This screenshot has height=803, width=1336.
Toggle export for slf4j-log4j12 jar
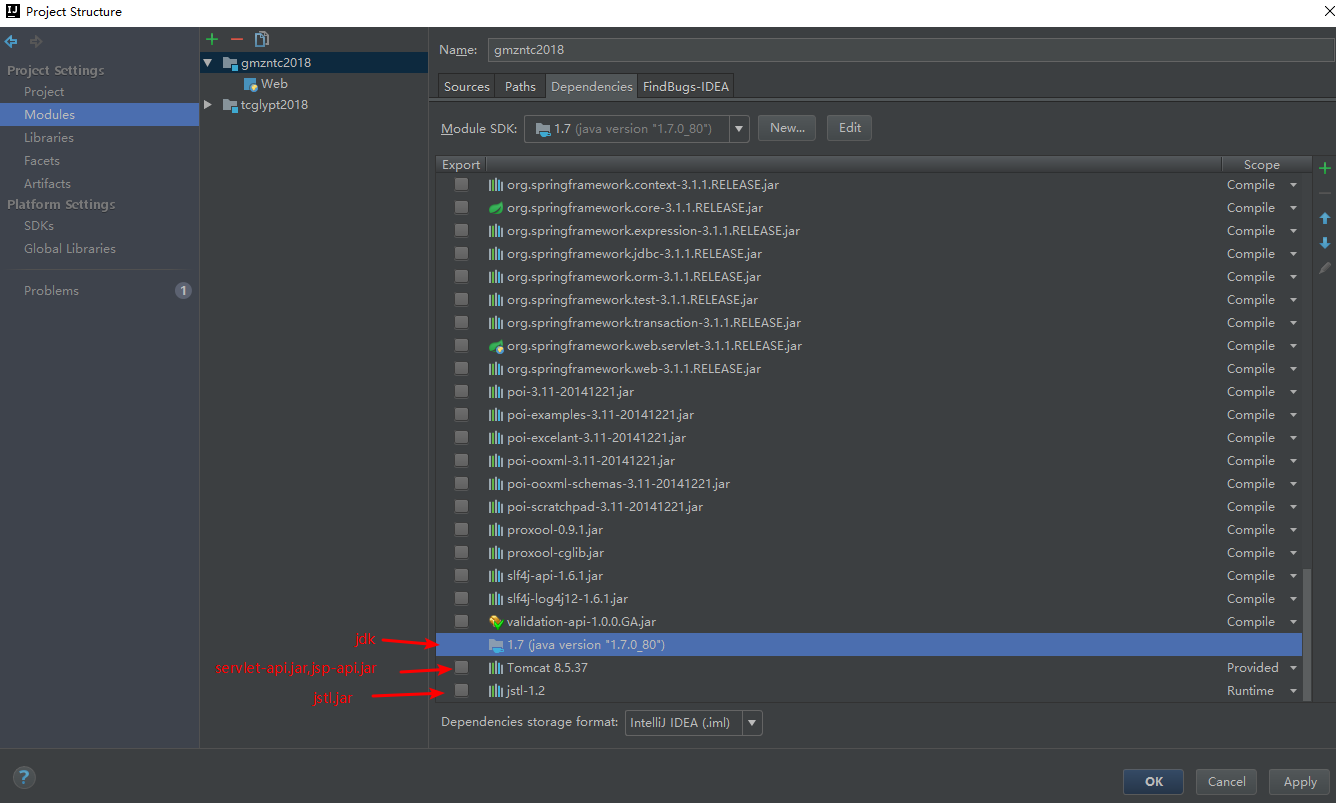click(461, 599)
